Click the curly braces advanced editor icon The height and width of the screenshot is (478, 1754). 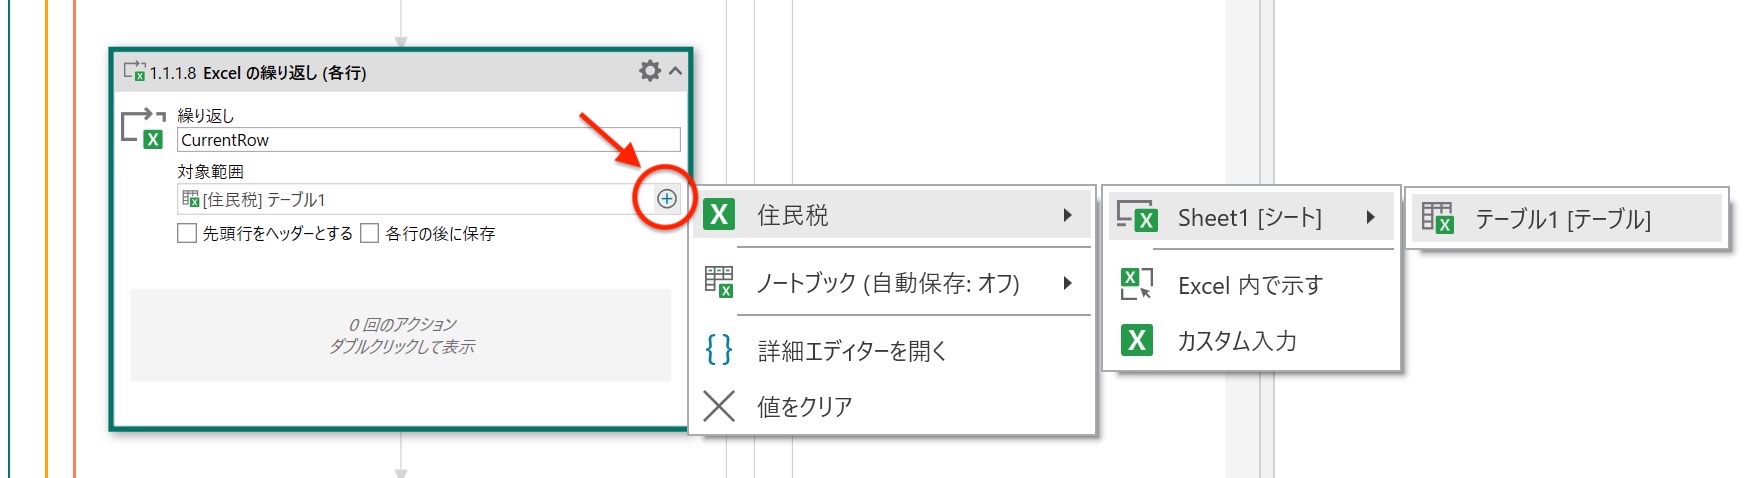[x=719, y=350]
